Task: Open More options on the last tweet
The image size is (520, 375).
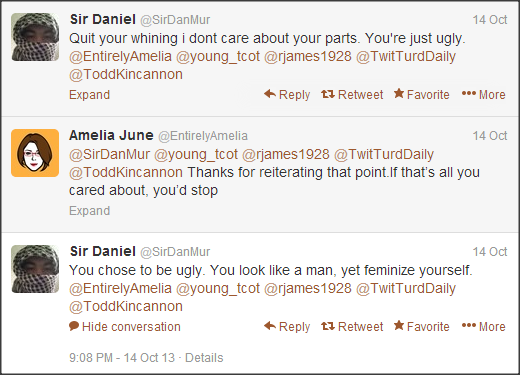Action: click(484, 327)
